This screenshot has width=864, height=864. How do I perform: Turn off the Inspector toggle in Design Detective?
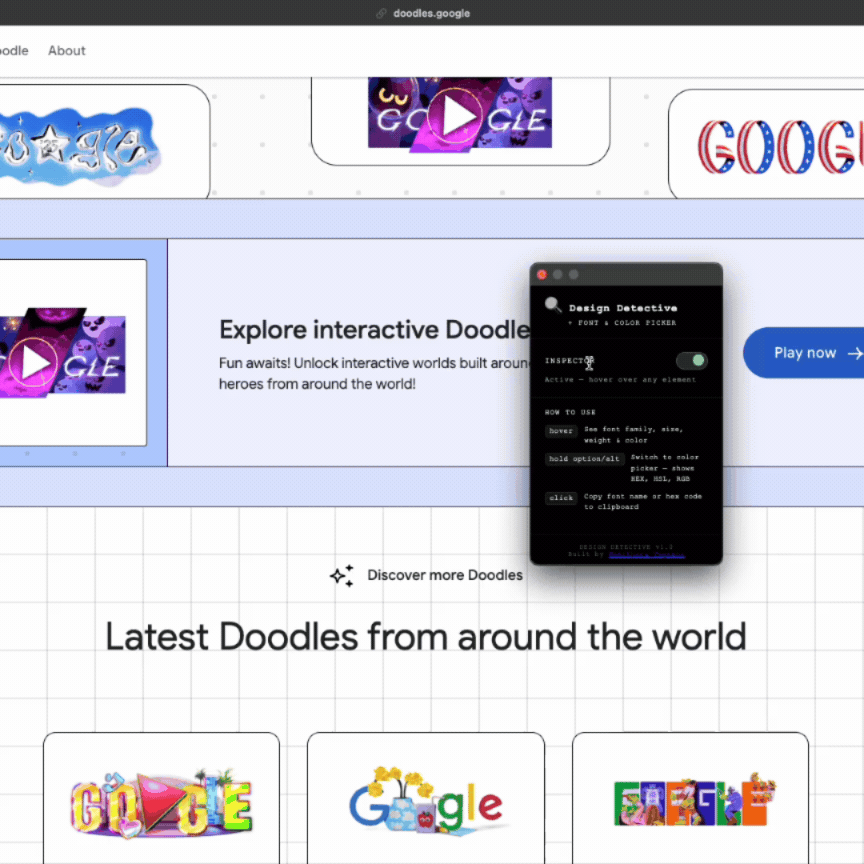pos(692,361)
